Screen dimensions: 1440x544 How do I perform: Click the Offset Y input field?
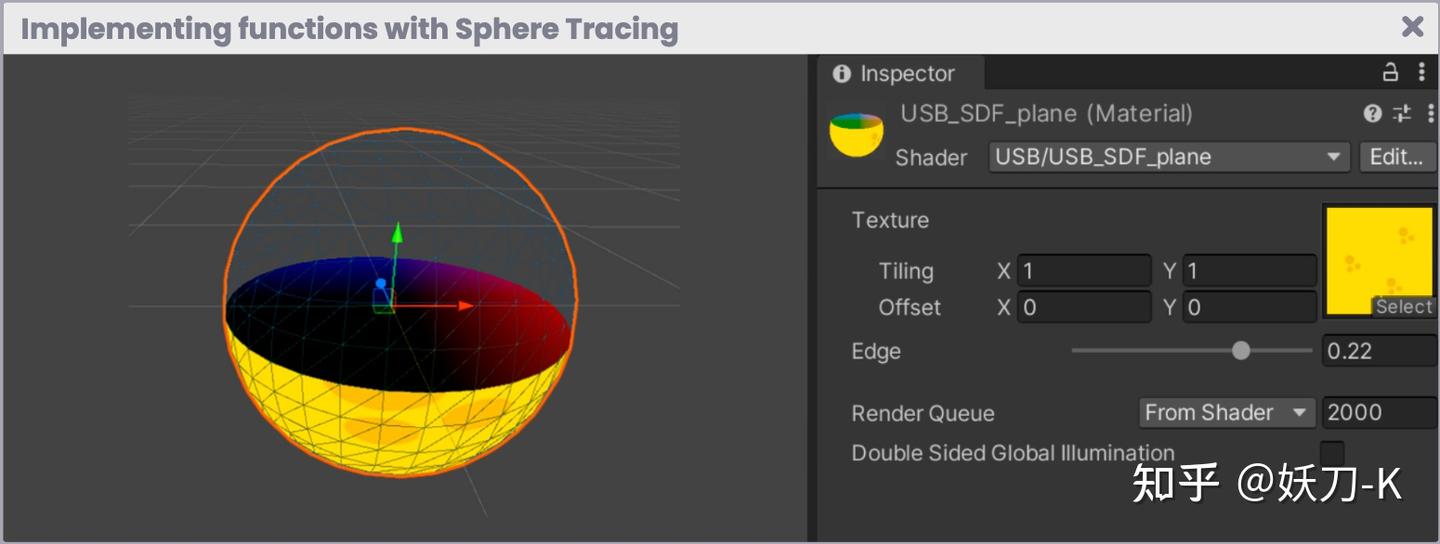click(x=1250, y=307)
